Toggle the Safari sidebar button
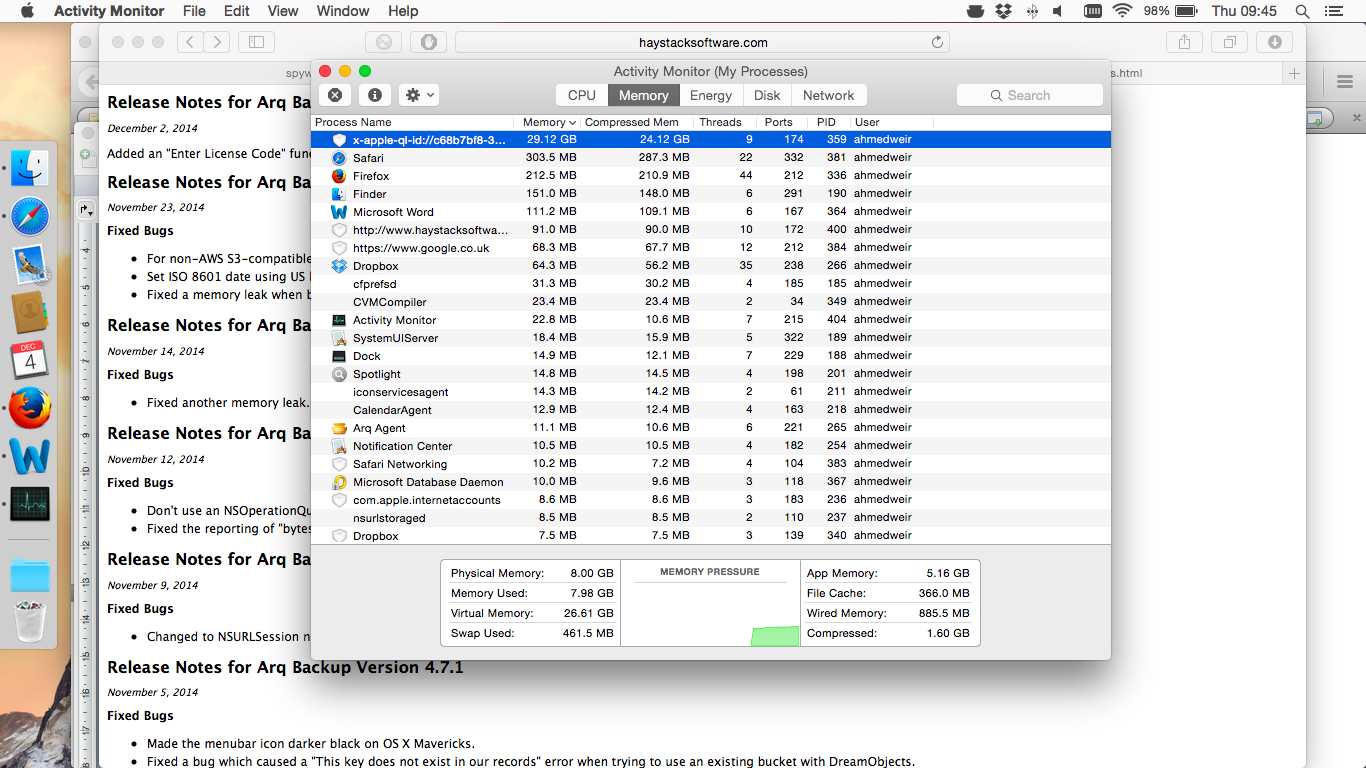Viewport: 1366px width, 768px height. 256,42
